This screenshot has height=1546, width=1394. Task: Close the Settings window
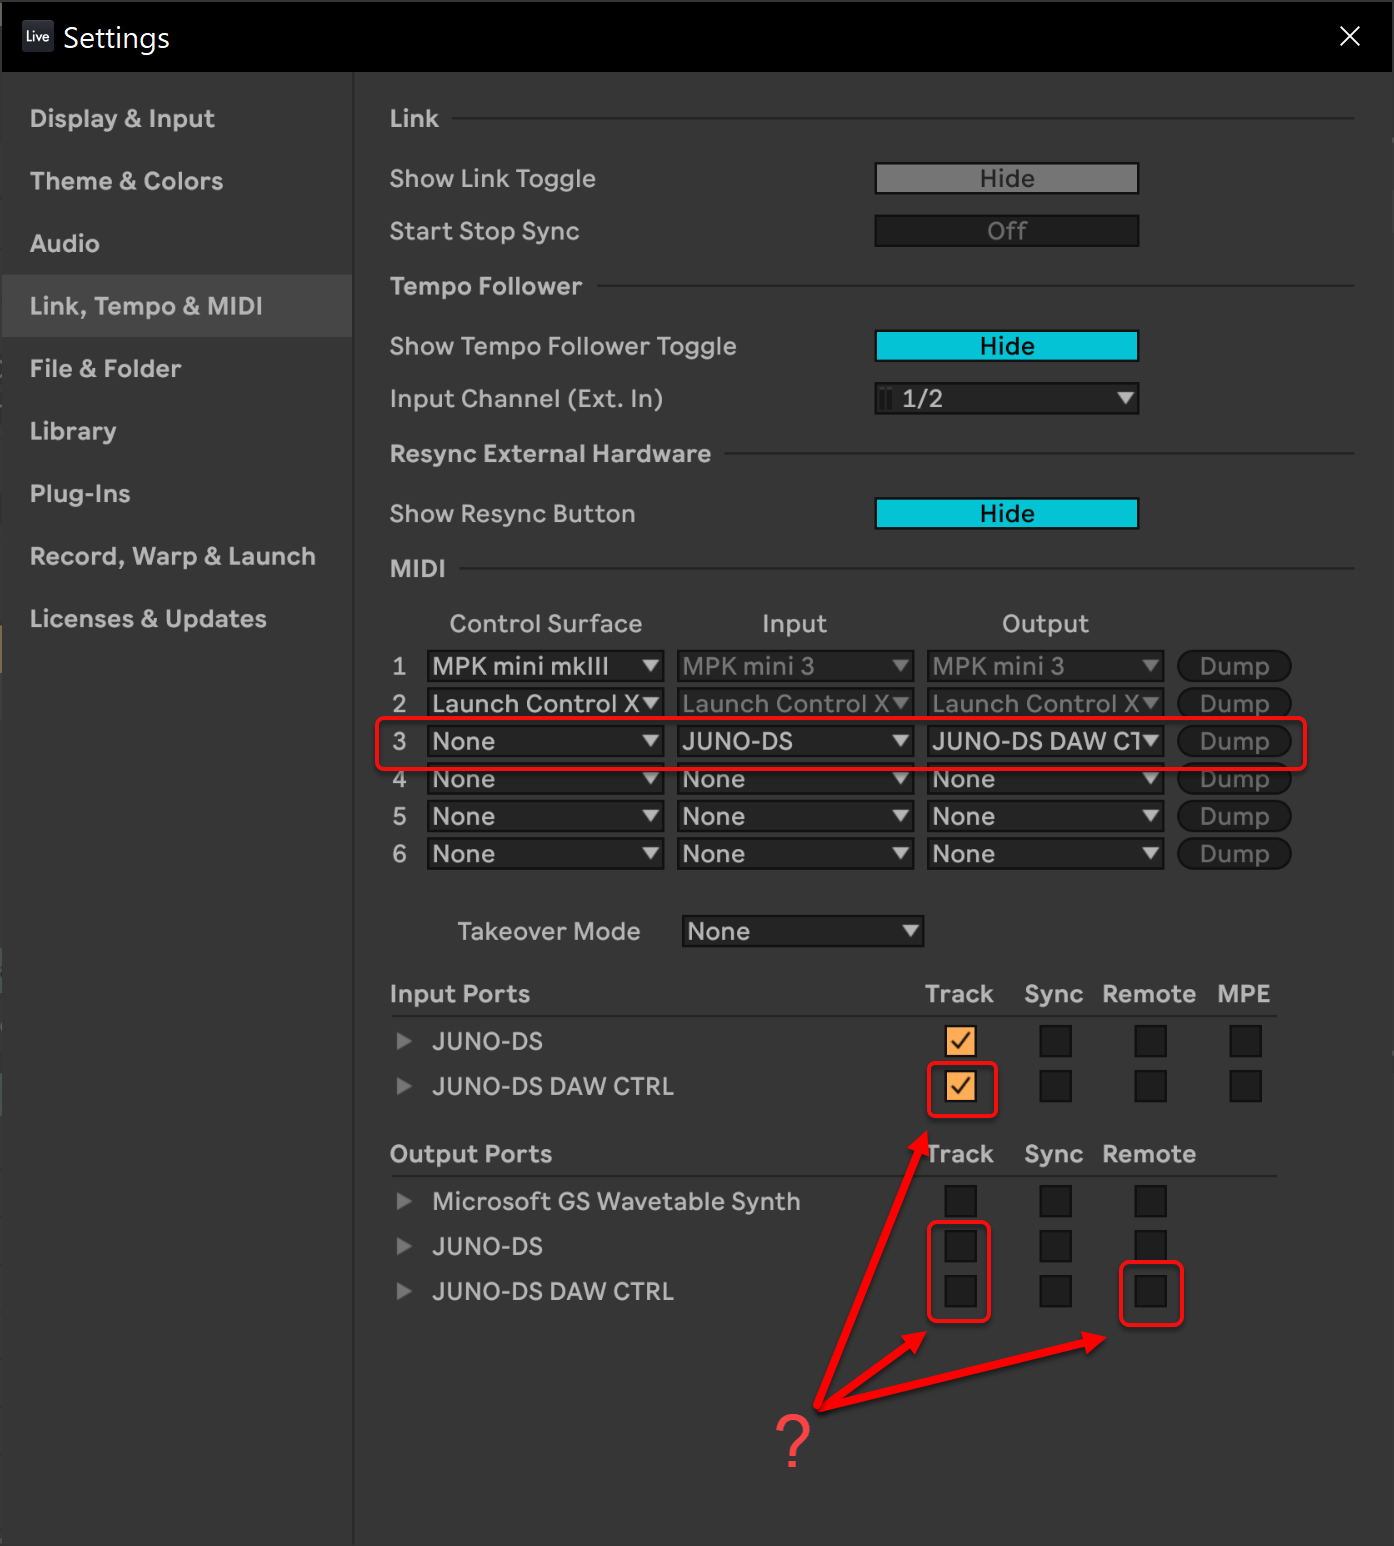(x=1349, y=37)
